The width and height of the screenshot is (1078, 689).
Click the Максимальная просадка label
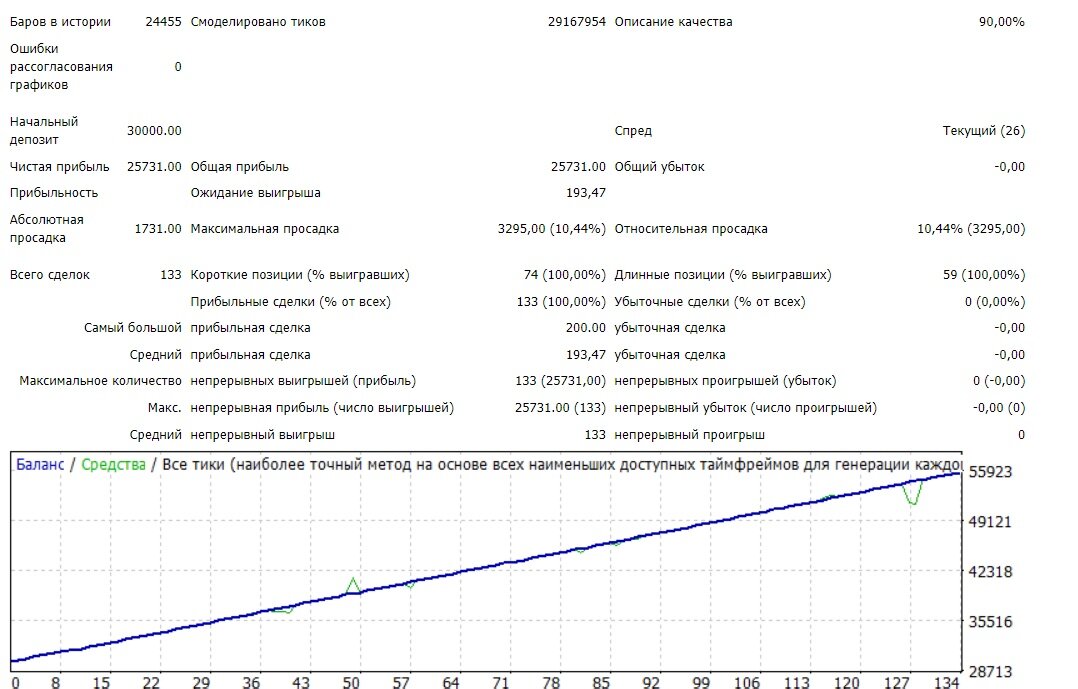click(x=265, y=228)
